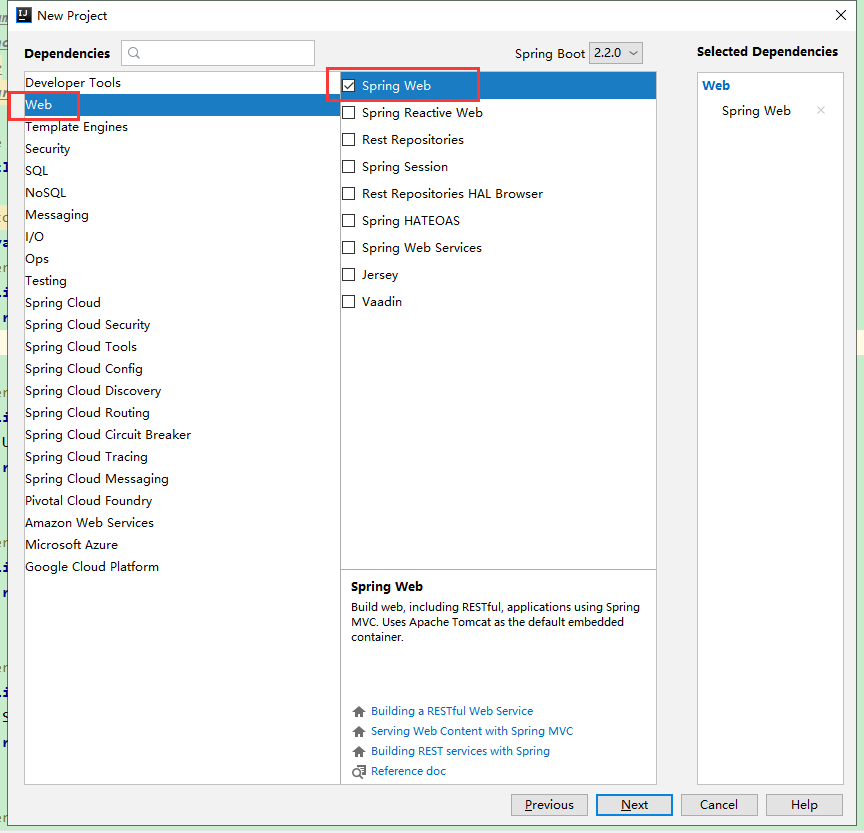Select Spring Cloud Tracing category

pyautogui.click(x=182, y=457)
